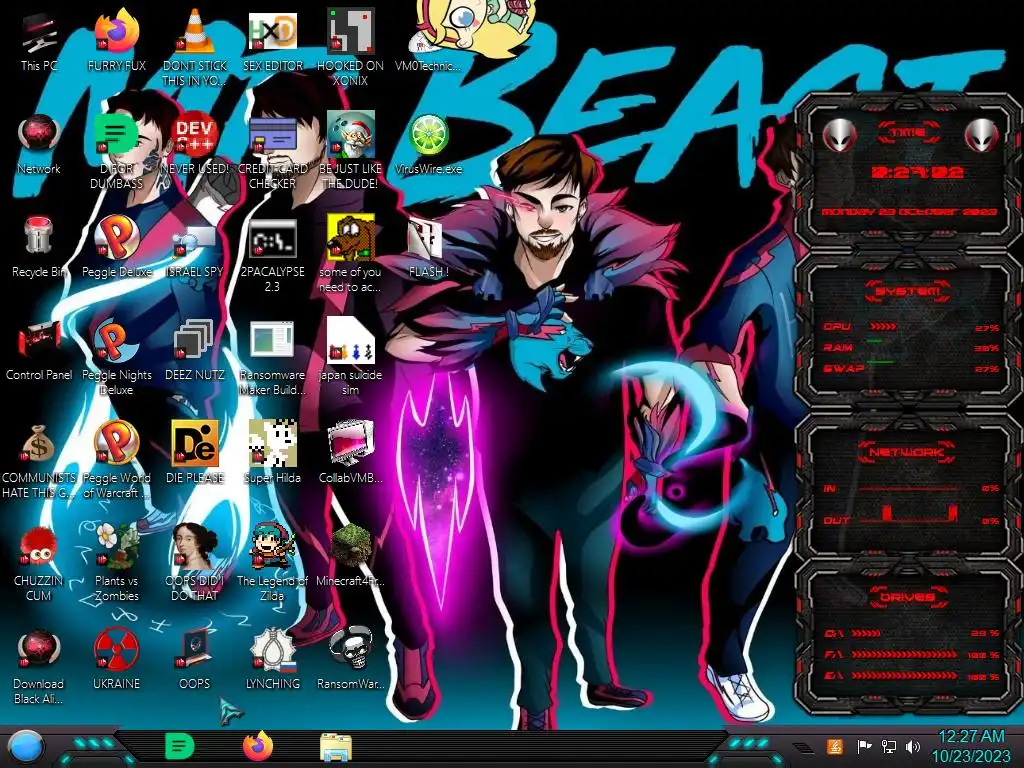Click the left alien head on widget
This screenshot has width=1024, height=768.
pos(839,135)
